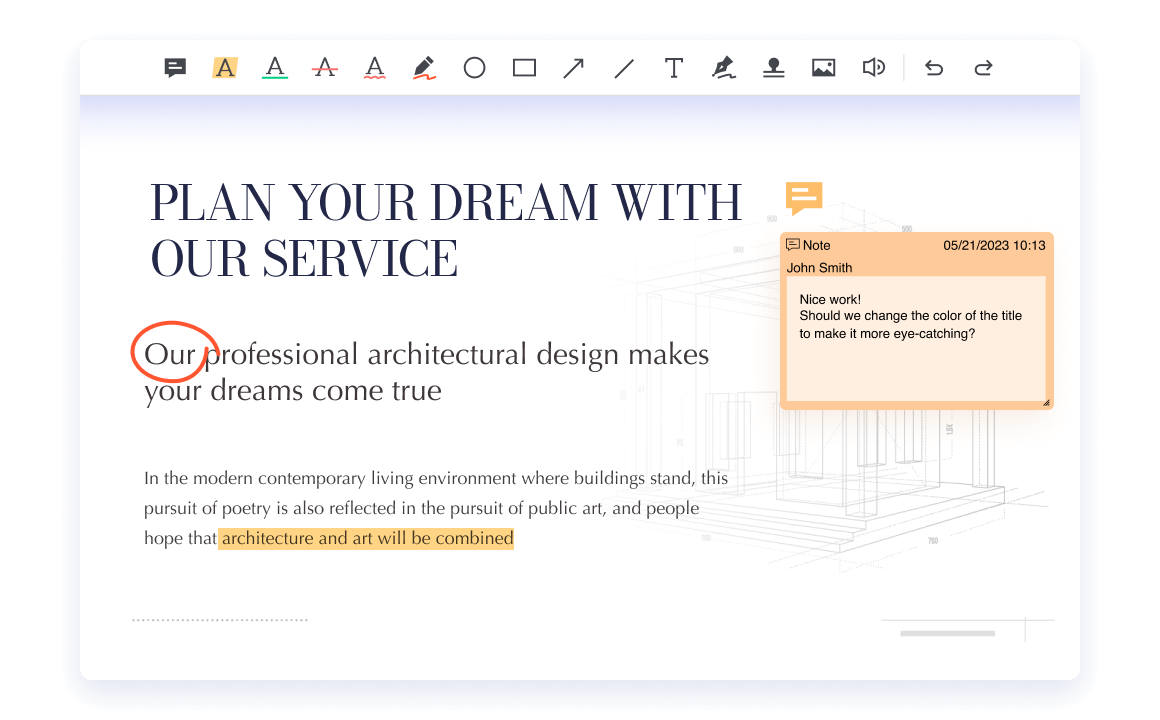This screenshot has width=1160, height=720.
Task: Select the Line drawing tool
Action: coord(624,68)
